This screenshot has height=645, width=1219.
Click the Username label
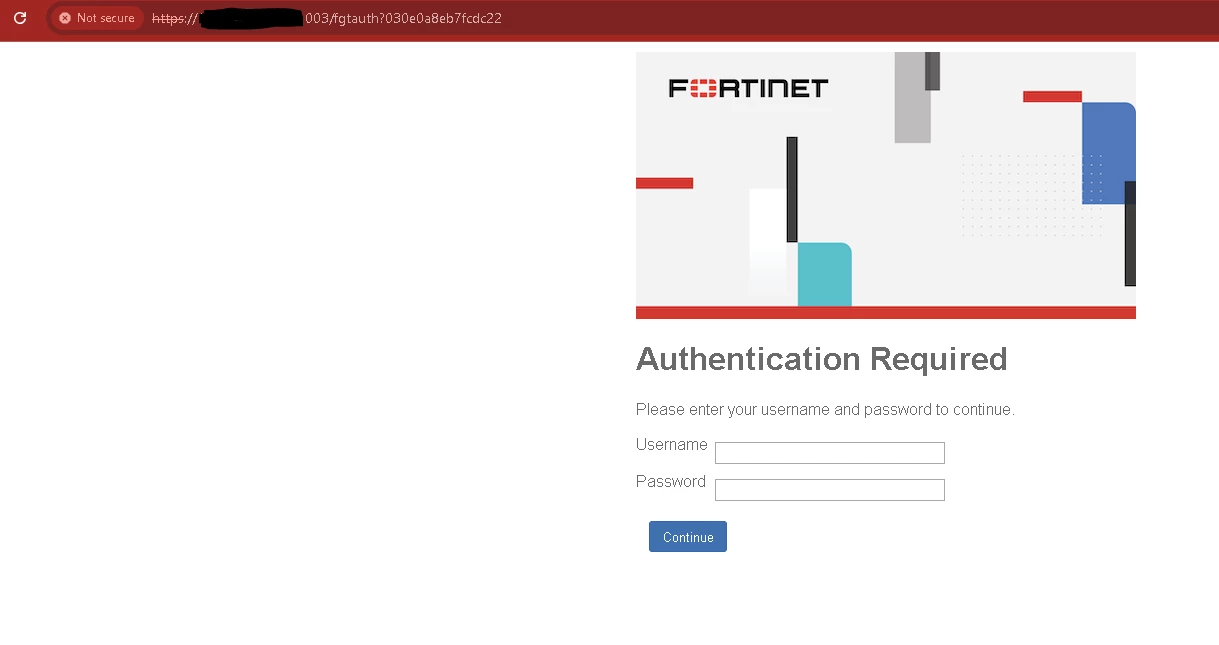(671, 444)
